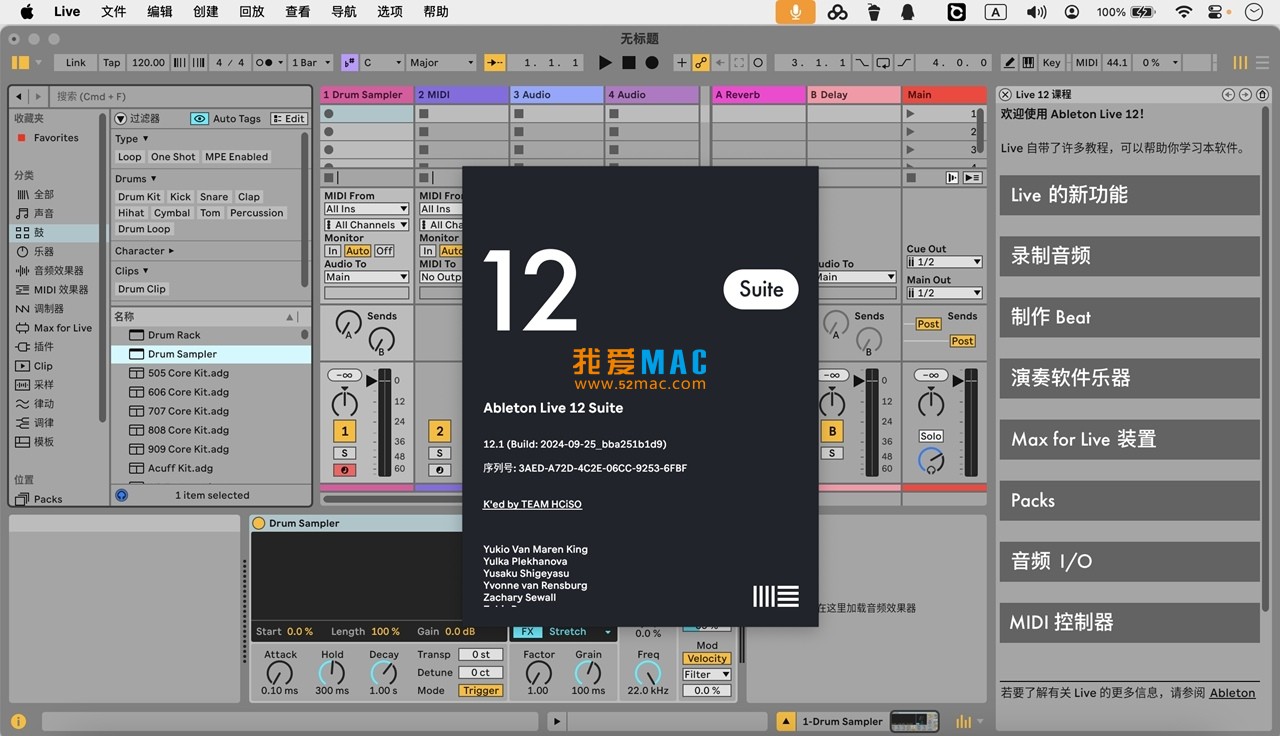Image resolution: width=1280 pixels, height=736 pixels.
Task: Click the purple scale mode flat-sharp icon
Action: pos(350,62)
